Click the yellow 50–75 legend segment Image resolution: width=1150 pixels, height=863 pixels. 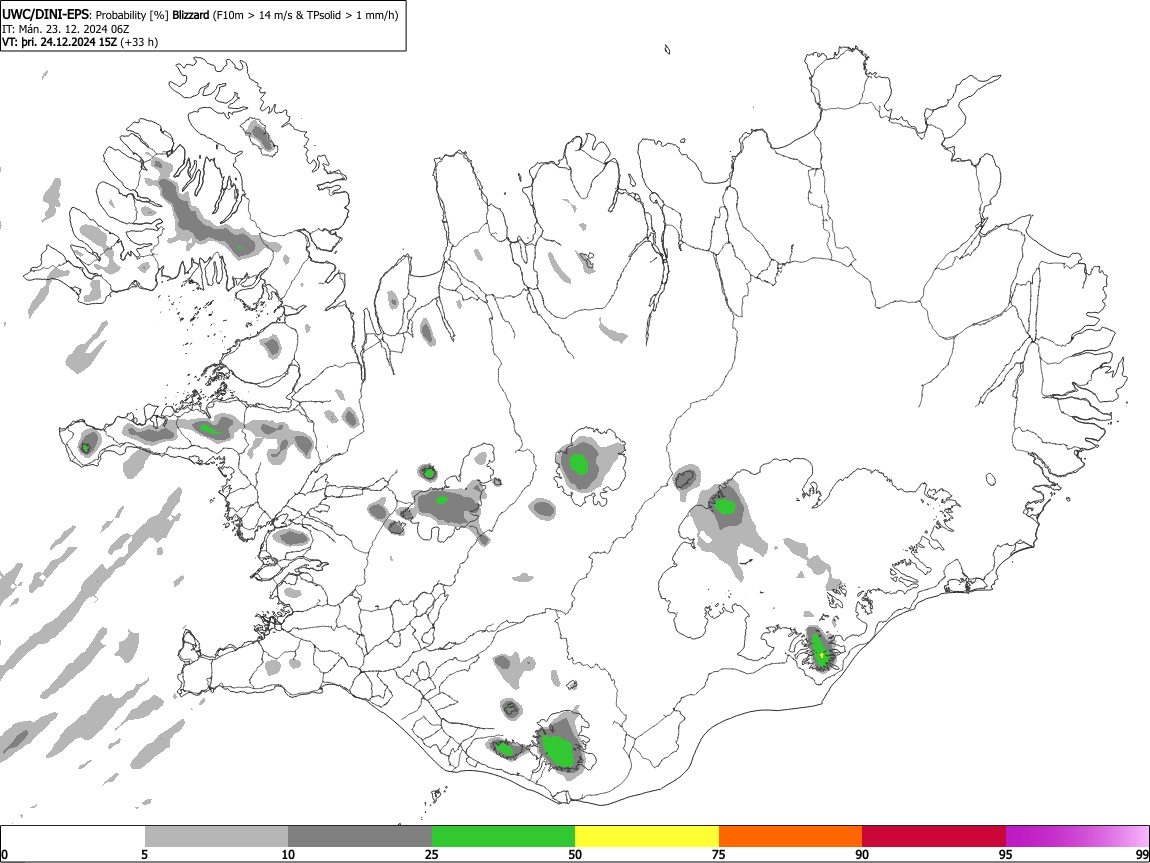tap(647, 837)
